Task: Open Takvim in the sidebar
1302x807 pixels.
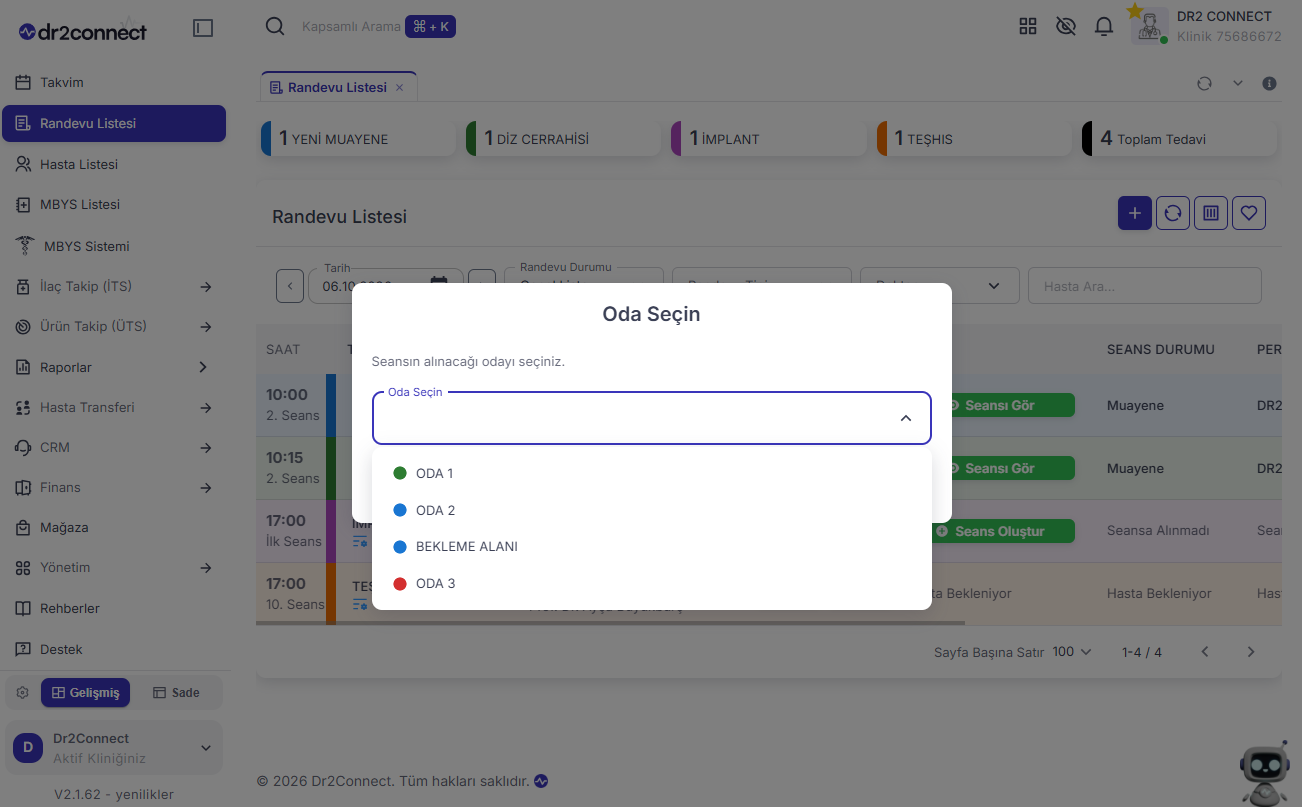Action: [x=114, y=82]
